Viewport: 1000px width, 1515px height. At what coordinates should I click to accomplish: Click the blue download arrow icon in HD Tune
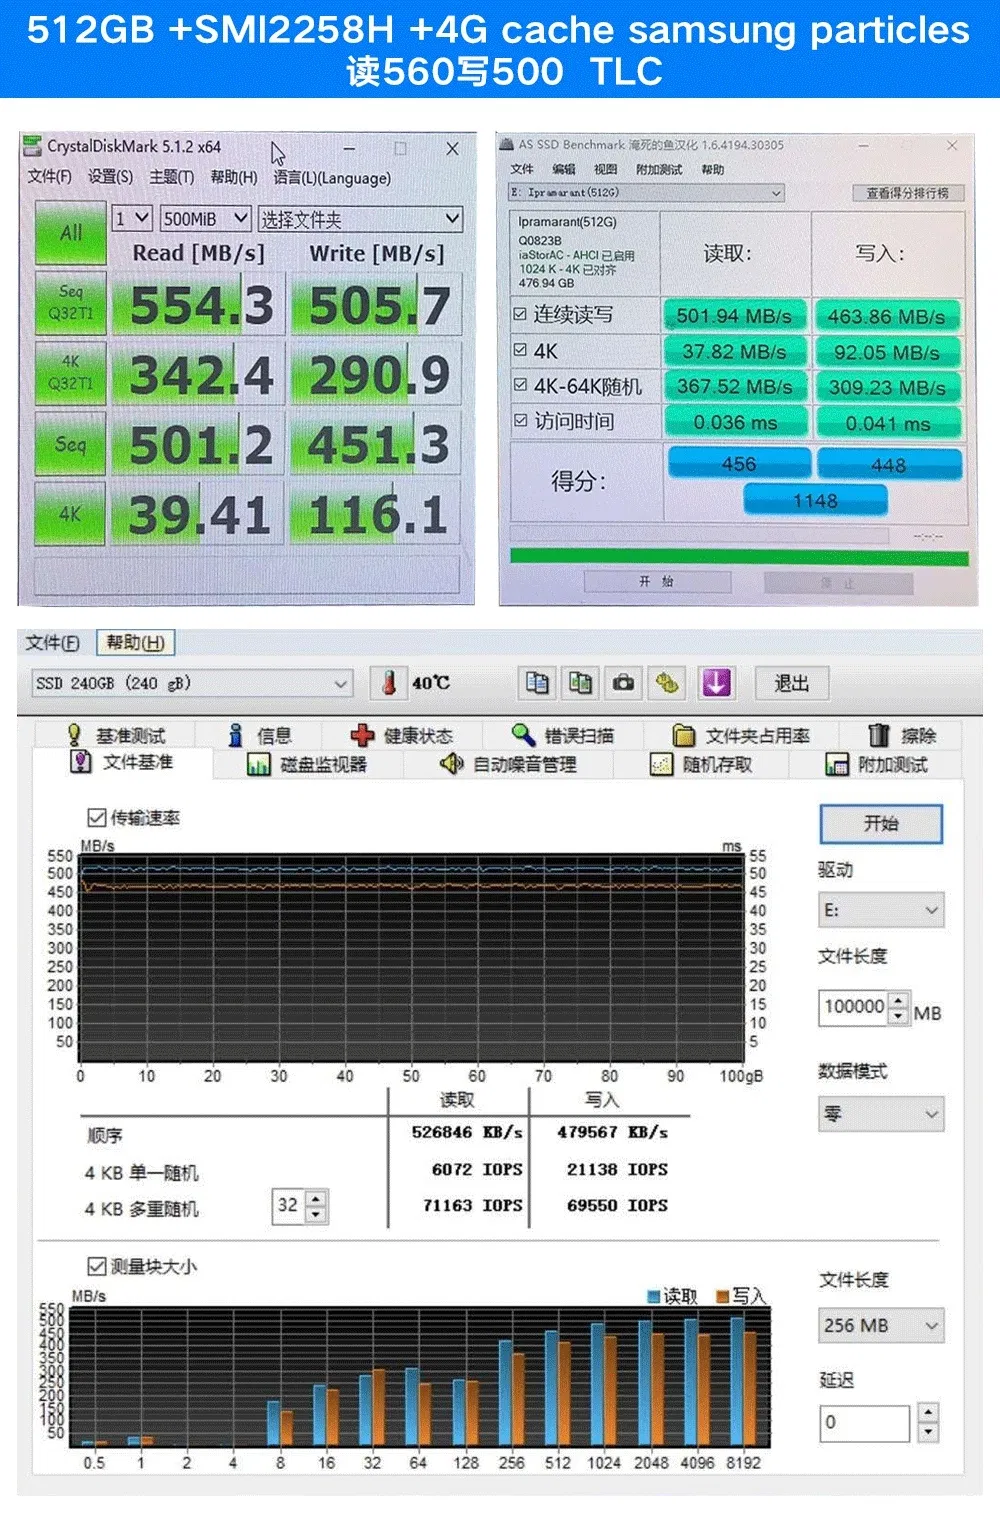tap(718, 683)
